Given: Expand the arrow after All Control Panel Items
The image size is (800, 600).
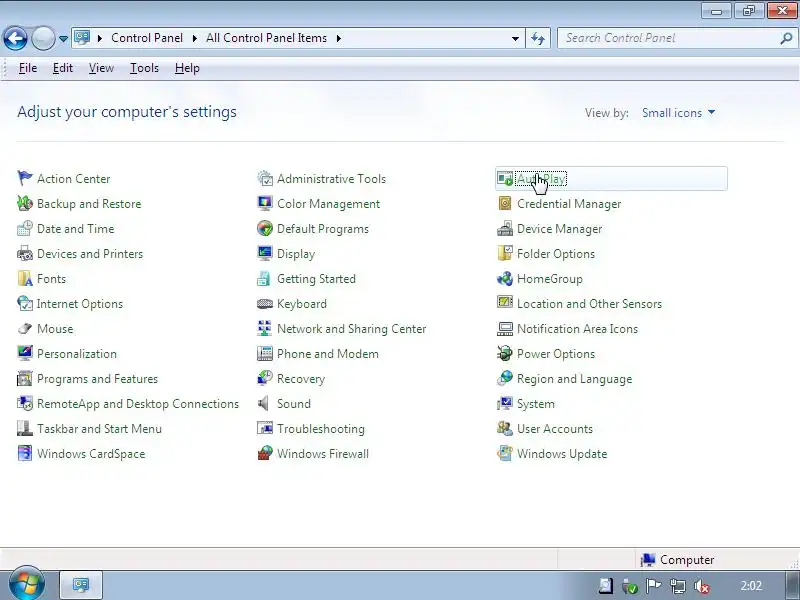Looking at the screenshot, I should point(339,38).
